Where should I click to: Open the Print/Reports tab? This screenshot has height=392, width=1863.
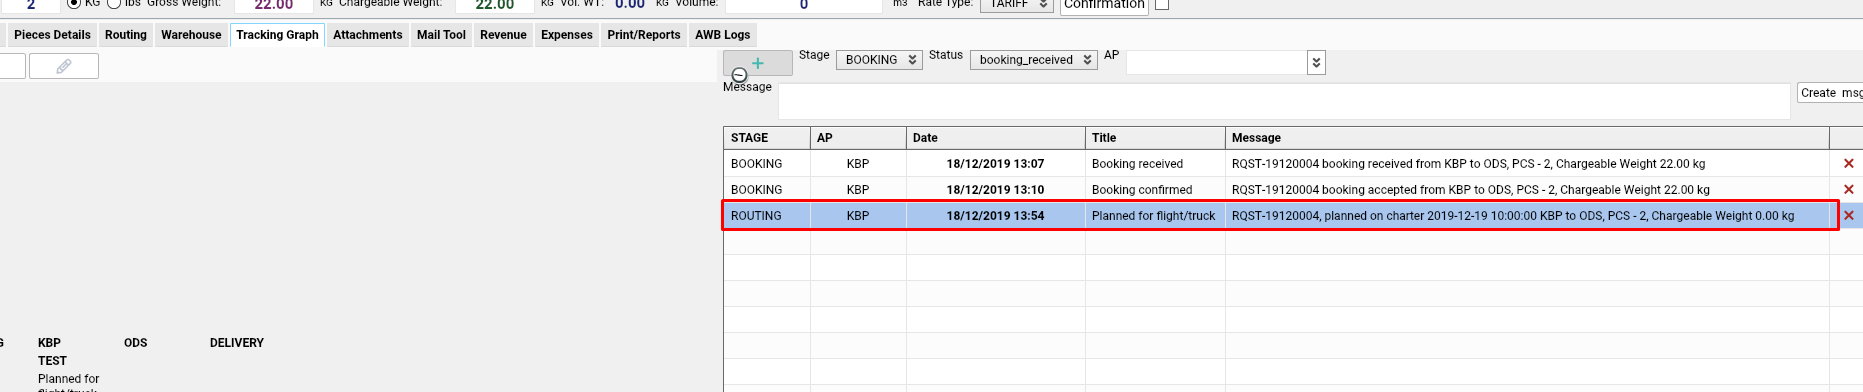tap(644, 35)
